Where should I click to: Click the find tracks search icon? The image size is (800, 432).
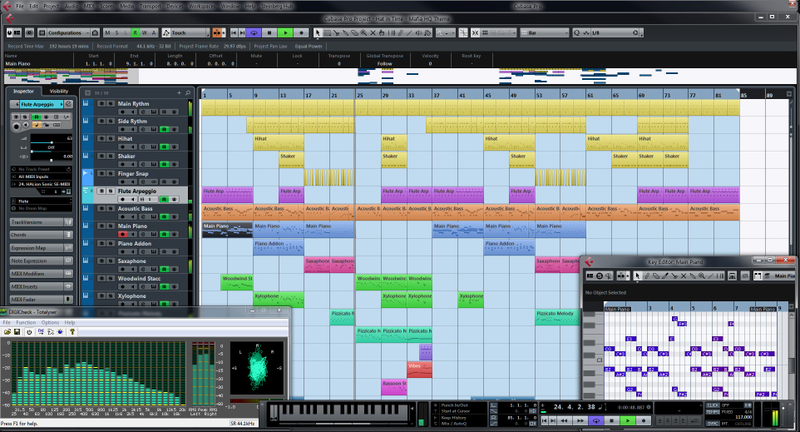coord(187,93)
